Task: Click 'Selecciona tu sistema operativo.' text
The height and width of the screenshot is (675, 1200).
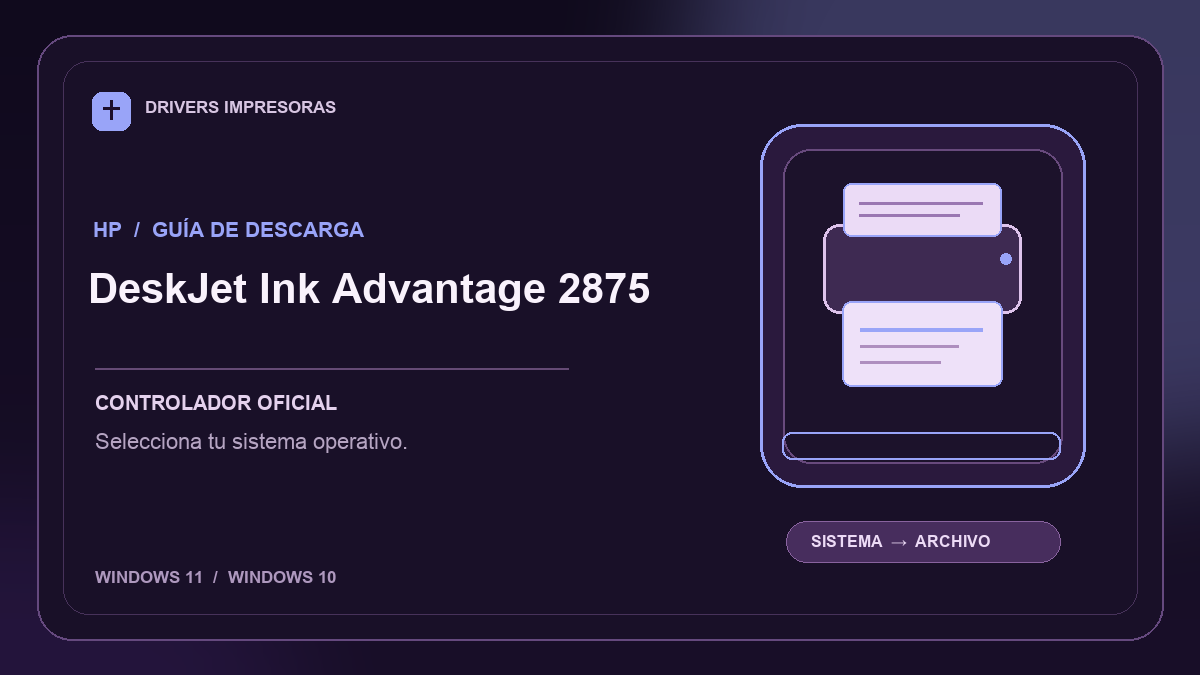Action: click(251, 441)
